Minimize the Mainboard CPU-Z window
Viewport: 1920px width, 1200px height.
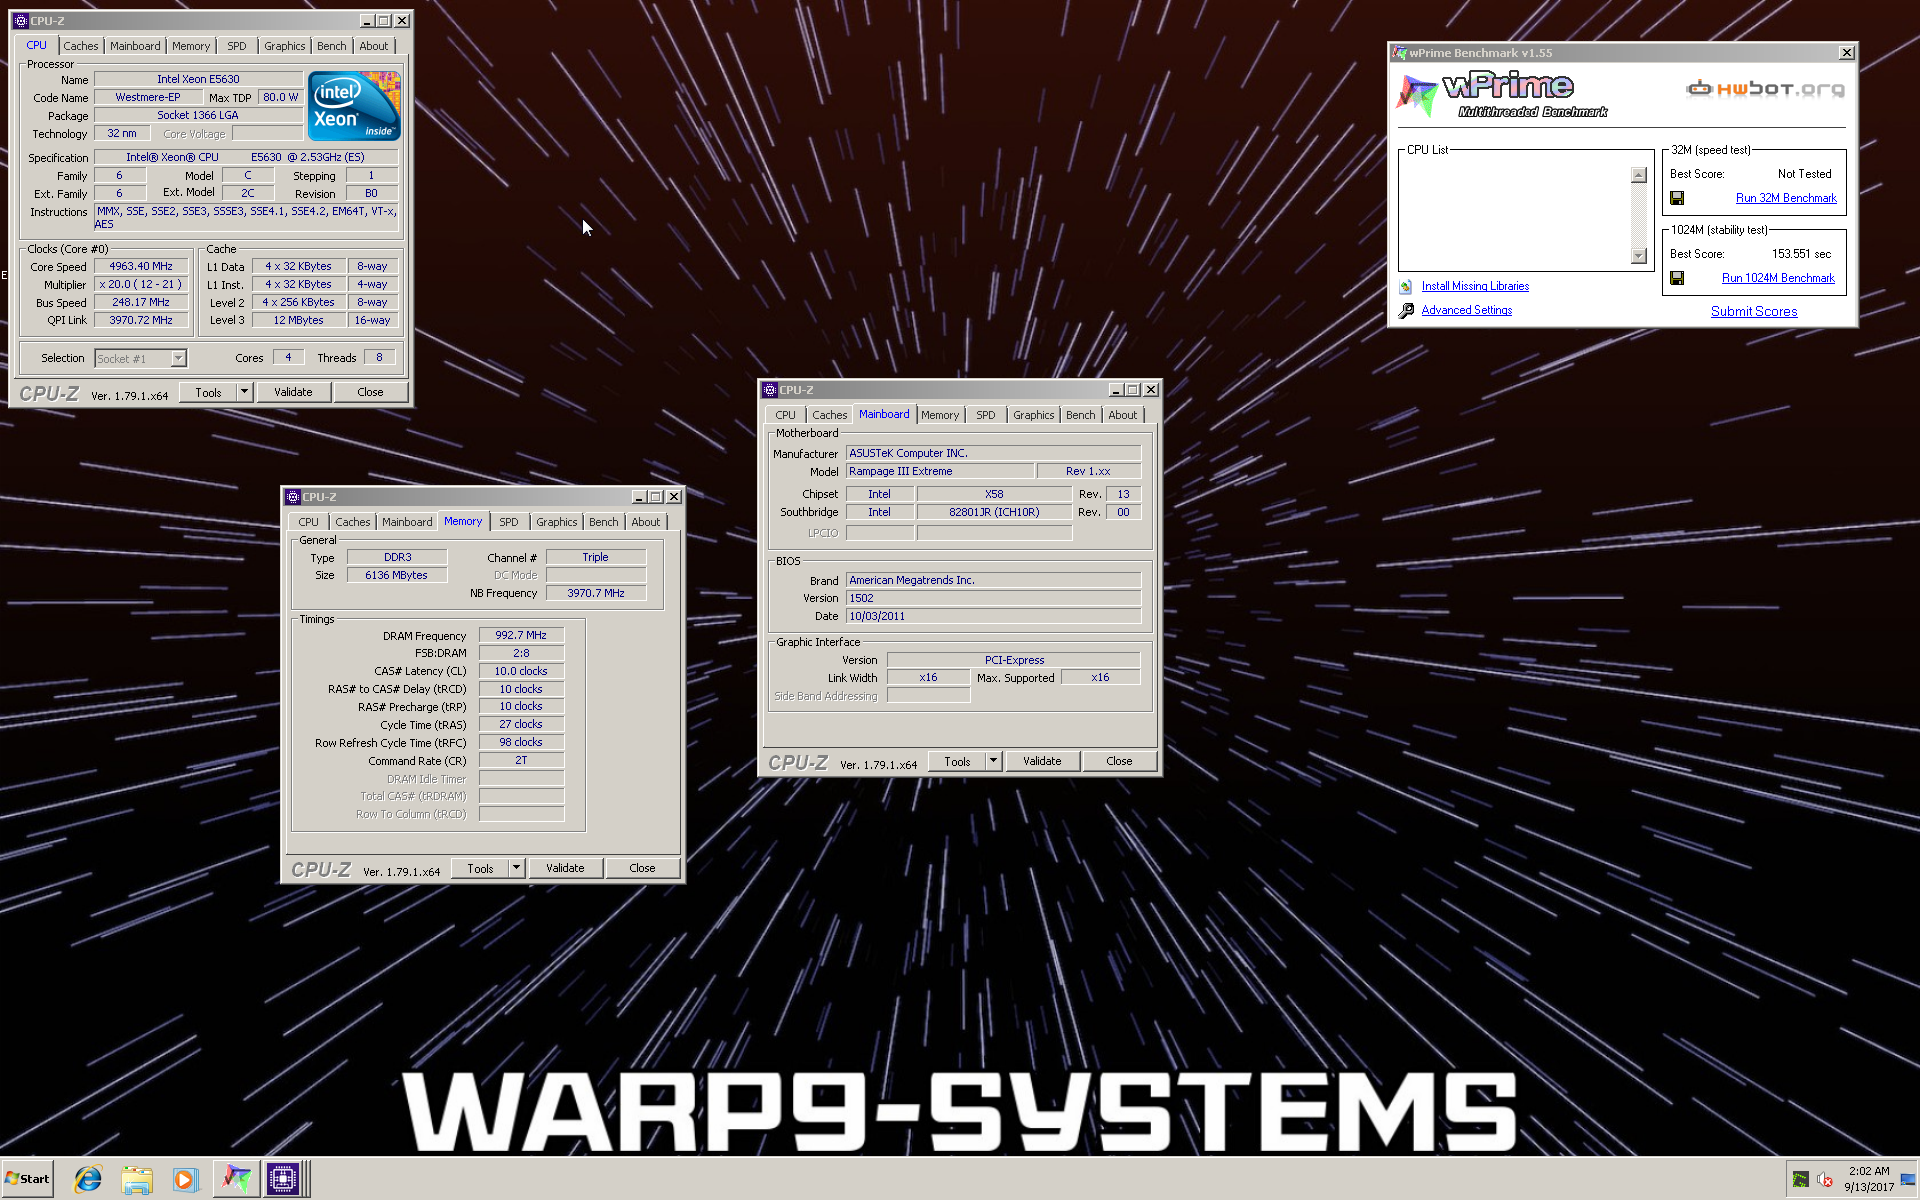1116,390
